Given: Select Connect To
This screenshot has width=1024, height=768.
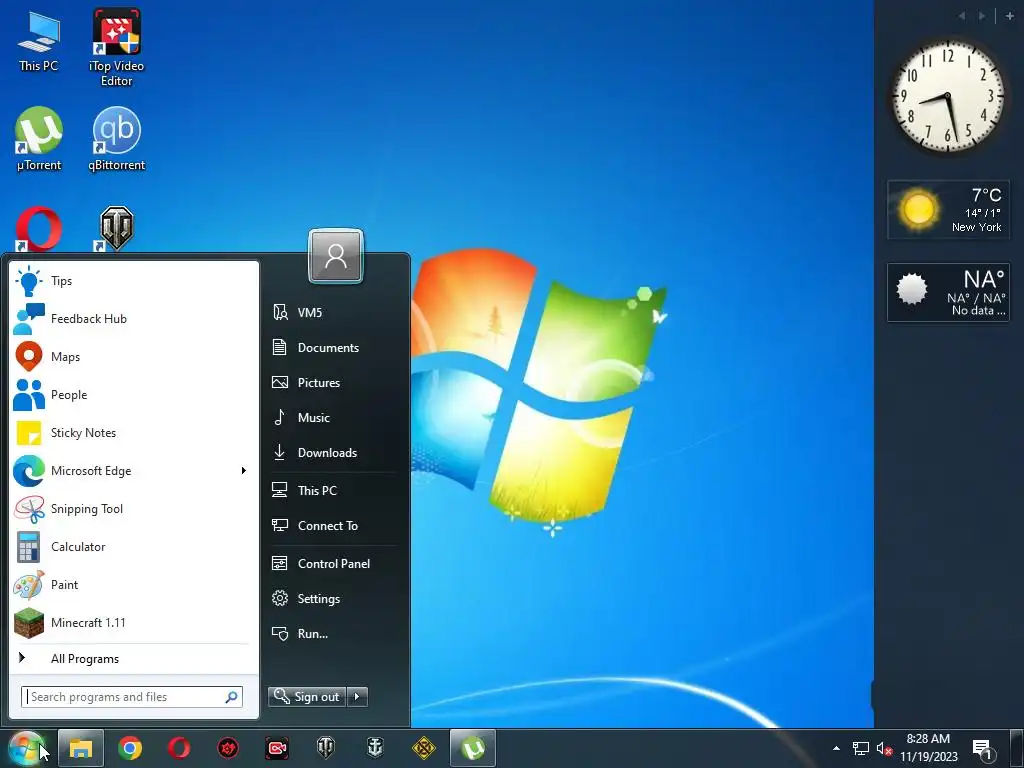Looking at the screenshot, I should (334, 526).
